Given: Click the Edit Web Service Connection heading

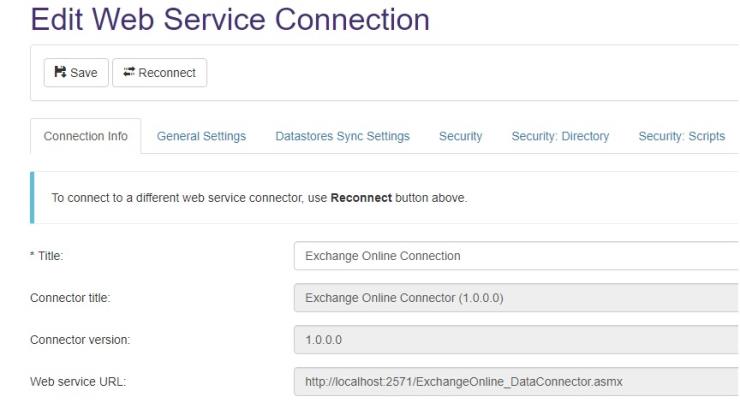Looking at the screenshot, I should (x=231, y=19).
